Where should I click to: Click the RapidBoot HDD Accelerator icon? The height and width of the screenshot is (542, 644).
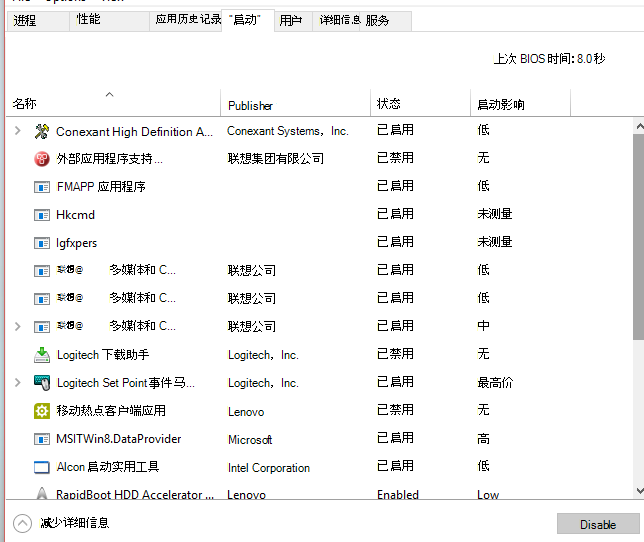click(42, 493)
